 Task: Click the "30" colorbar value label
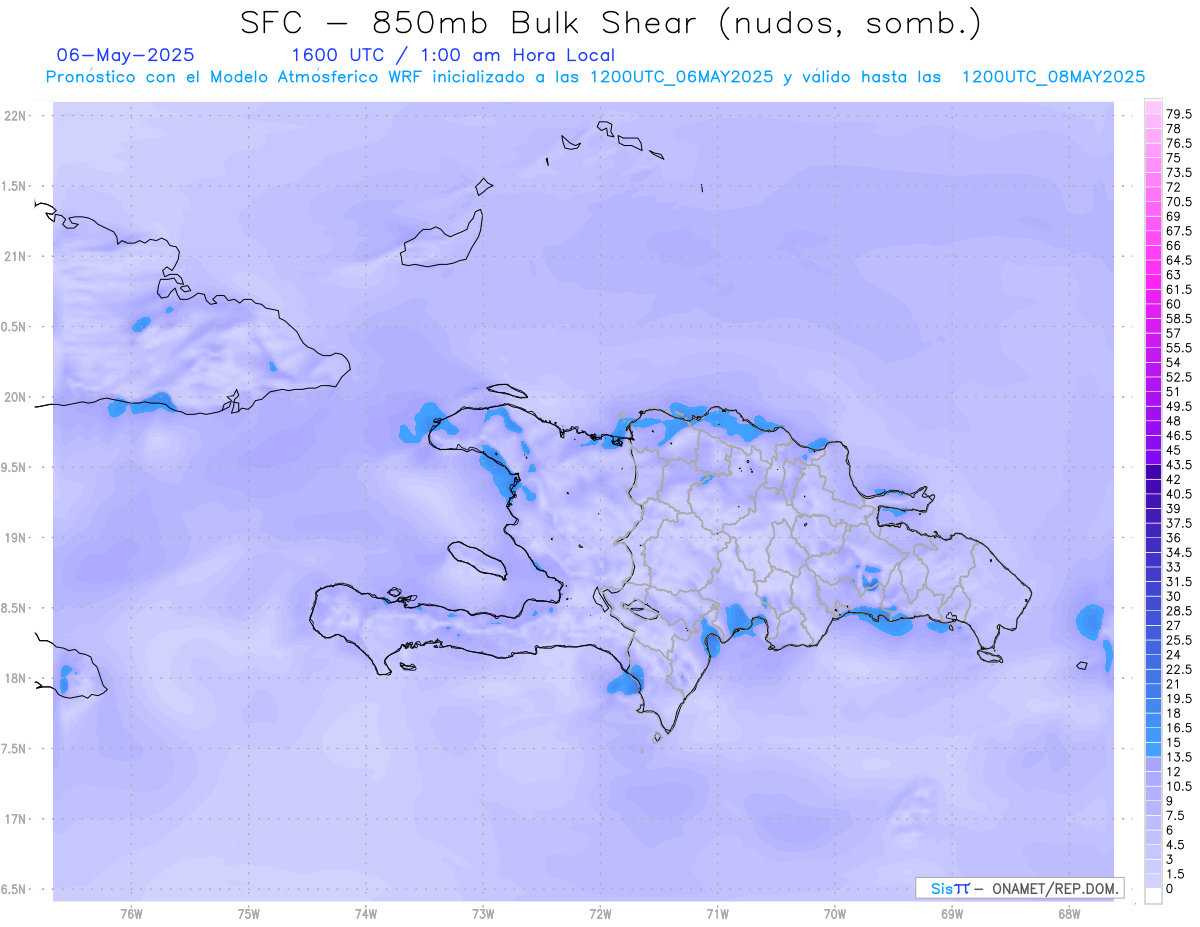1174,596
